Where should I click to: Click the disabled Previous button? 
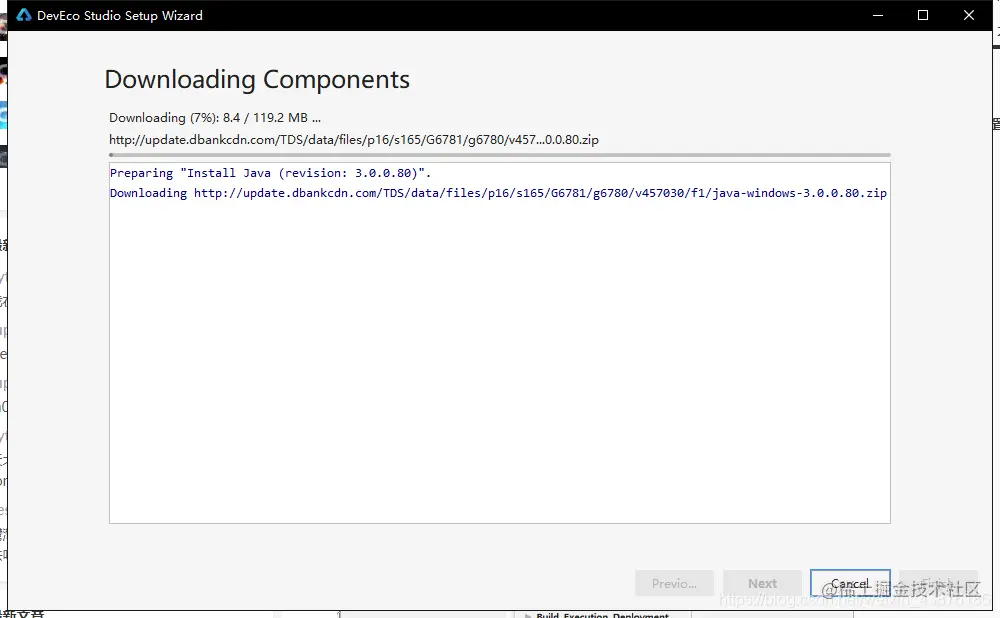click(x=674, y=584)
